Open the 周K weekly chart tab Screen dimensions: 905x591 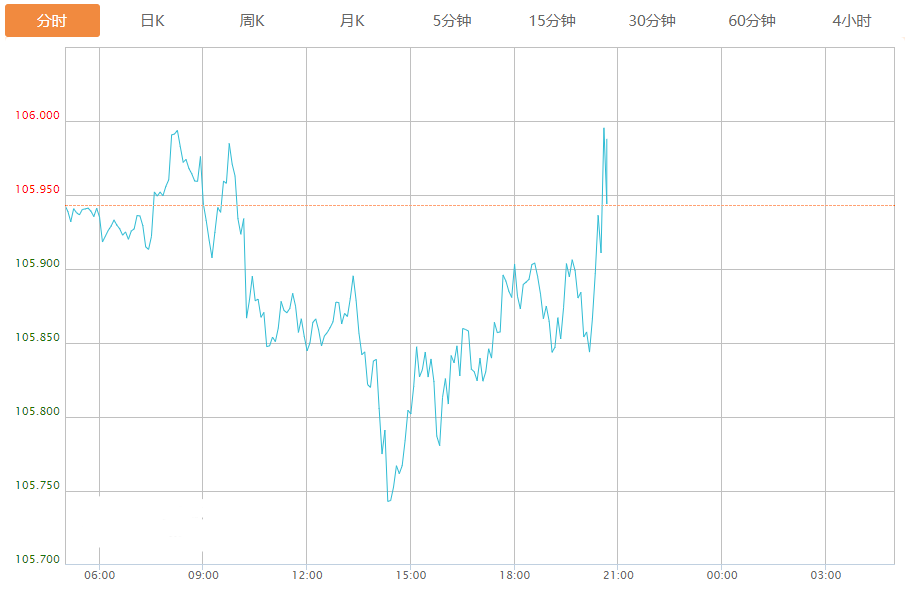point(252,21)
